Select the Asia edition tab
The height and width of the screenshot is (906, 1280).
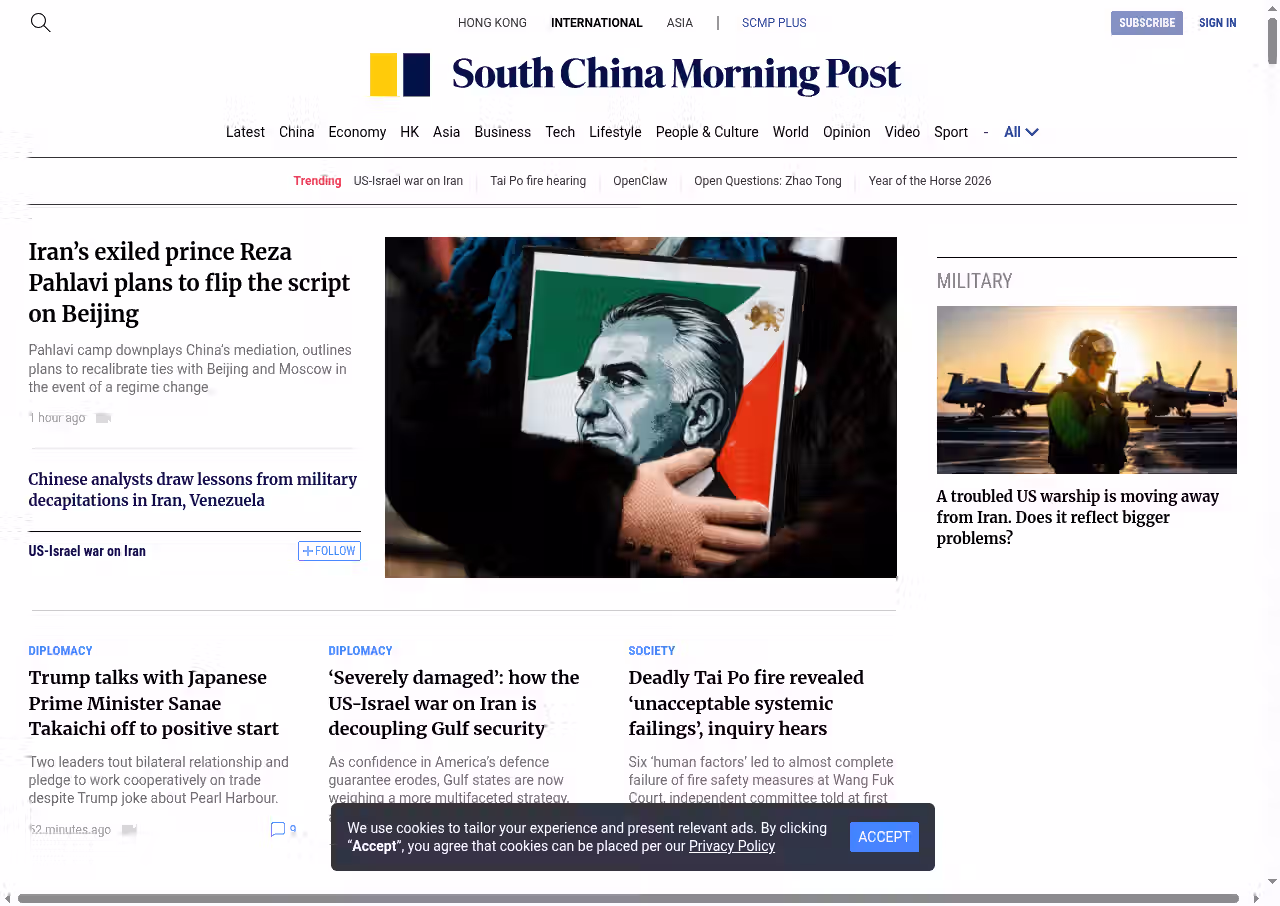pos(679,23)
